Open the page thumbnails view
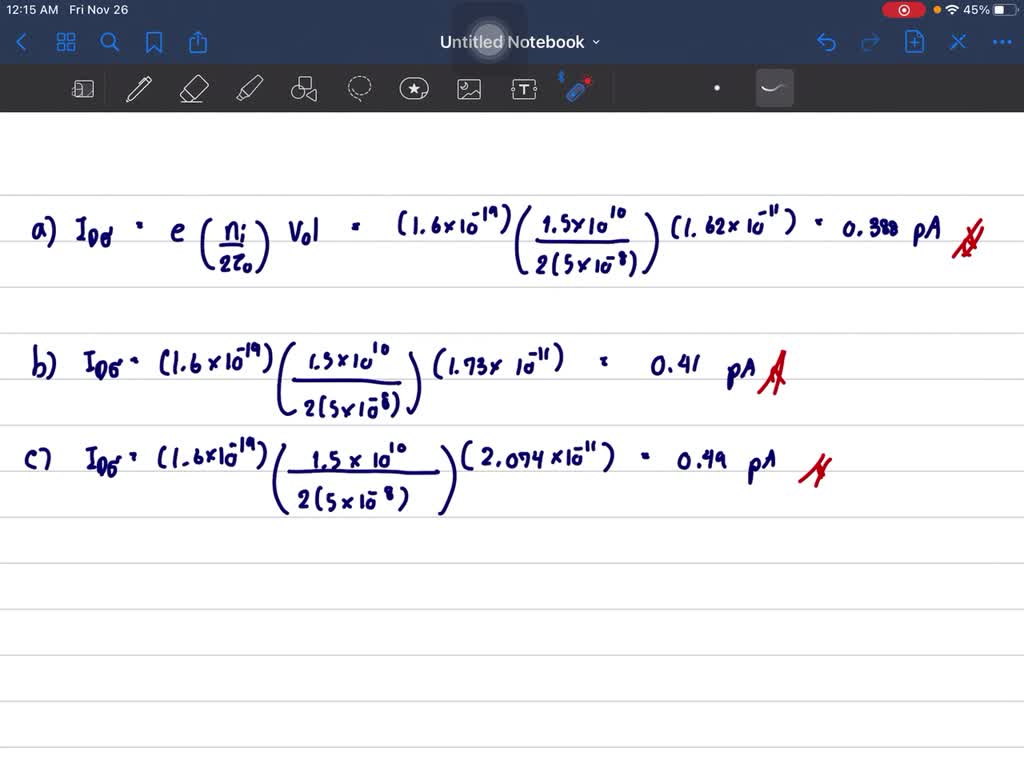The height and width of the screenshot is (768, 1024). click(66, 42)
